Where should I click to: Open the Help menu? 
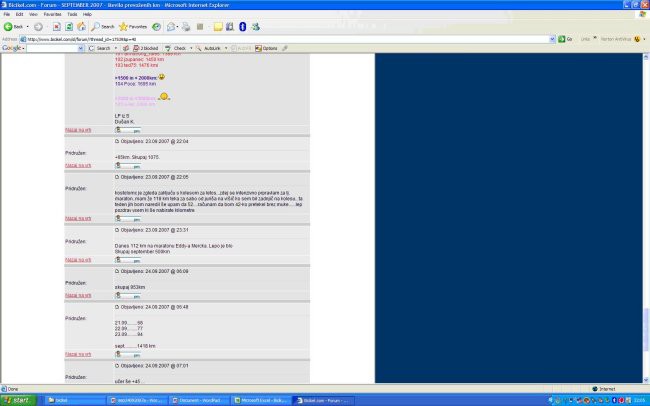(x=87, y=14)
